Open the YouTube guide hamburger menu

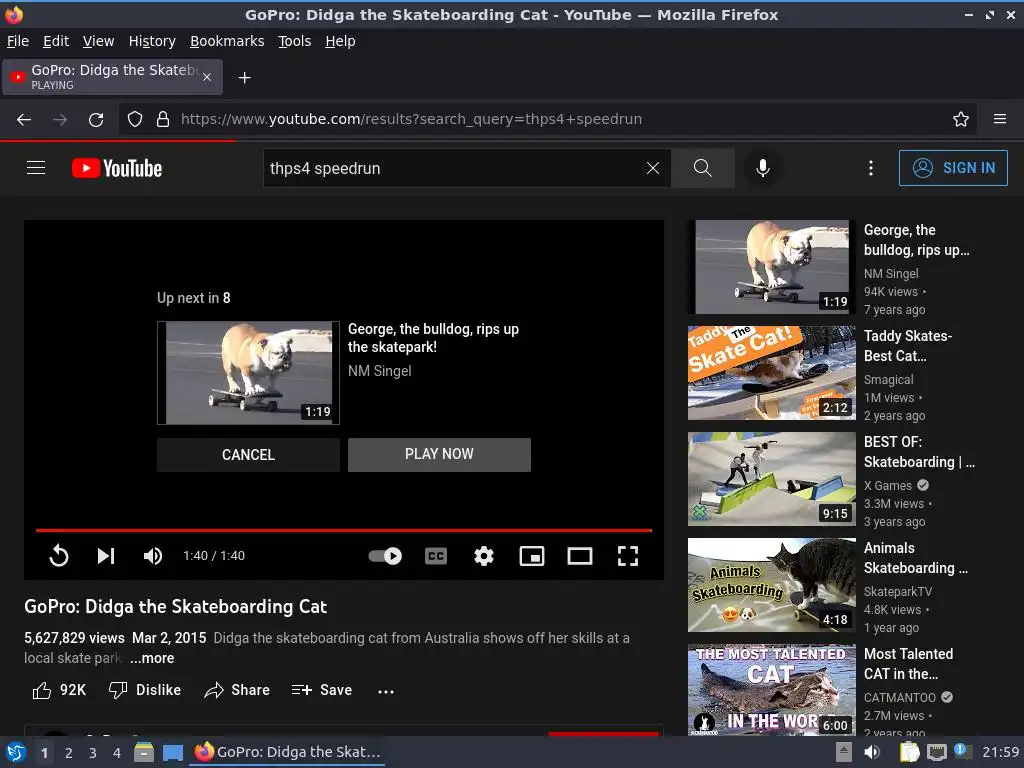[x=36, y=168]
